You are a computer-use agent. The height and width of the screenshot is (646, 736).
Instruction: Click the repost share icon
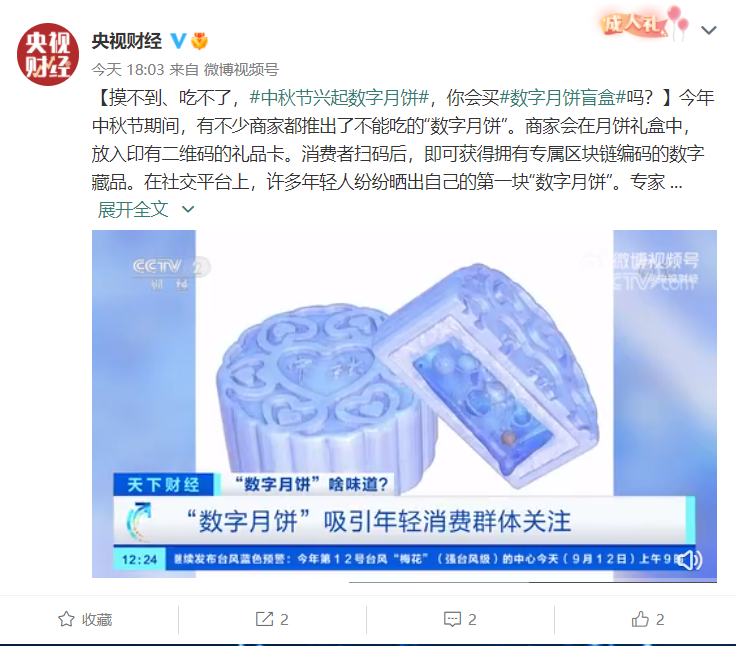(264, 619)
